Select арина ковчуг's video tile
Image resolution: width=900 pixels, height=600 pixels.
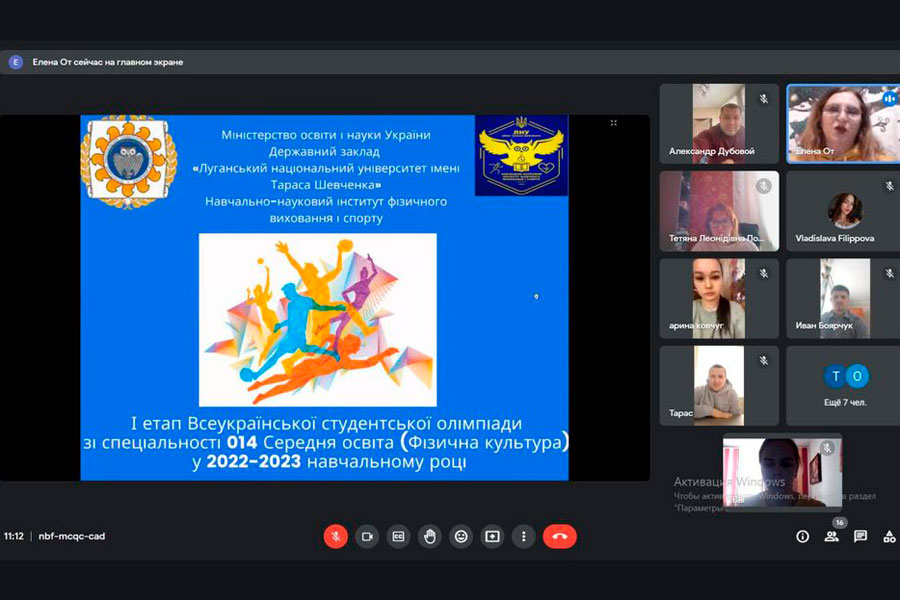pos(719,298)
